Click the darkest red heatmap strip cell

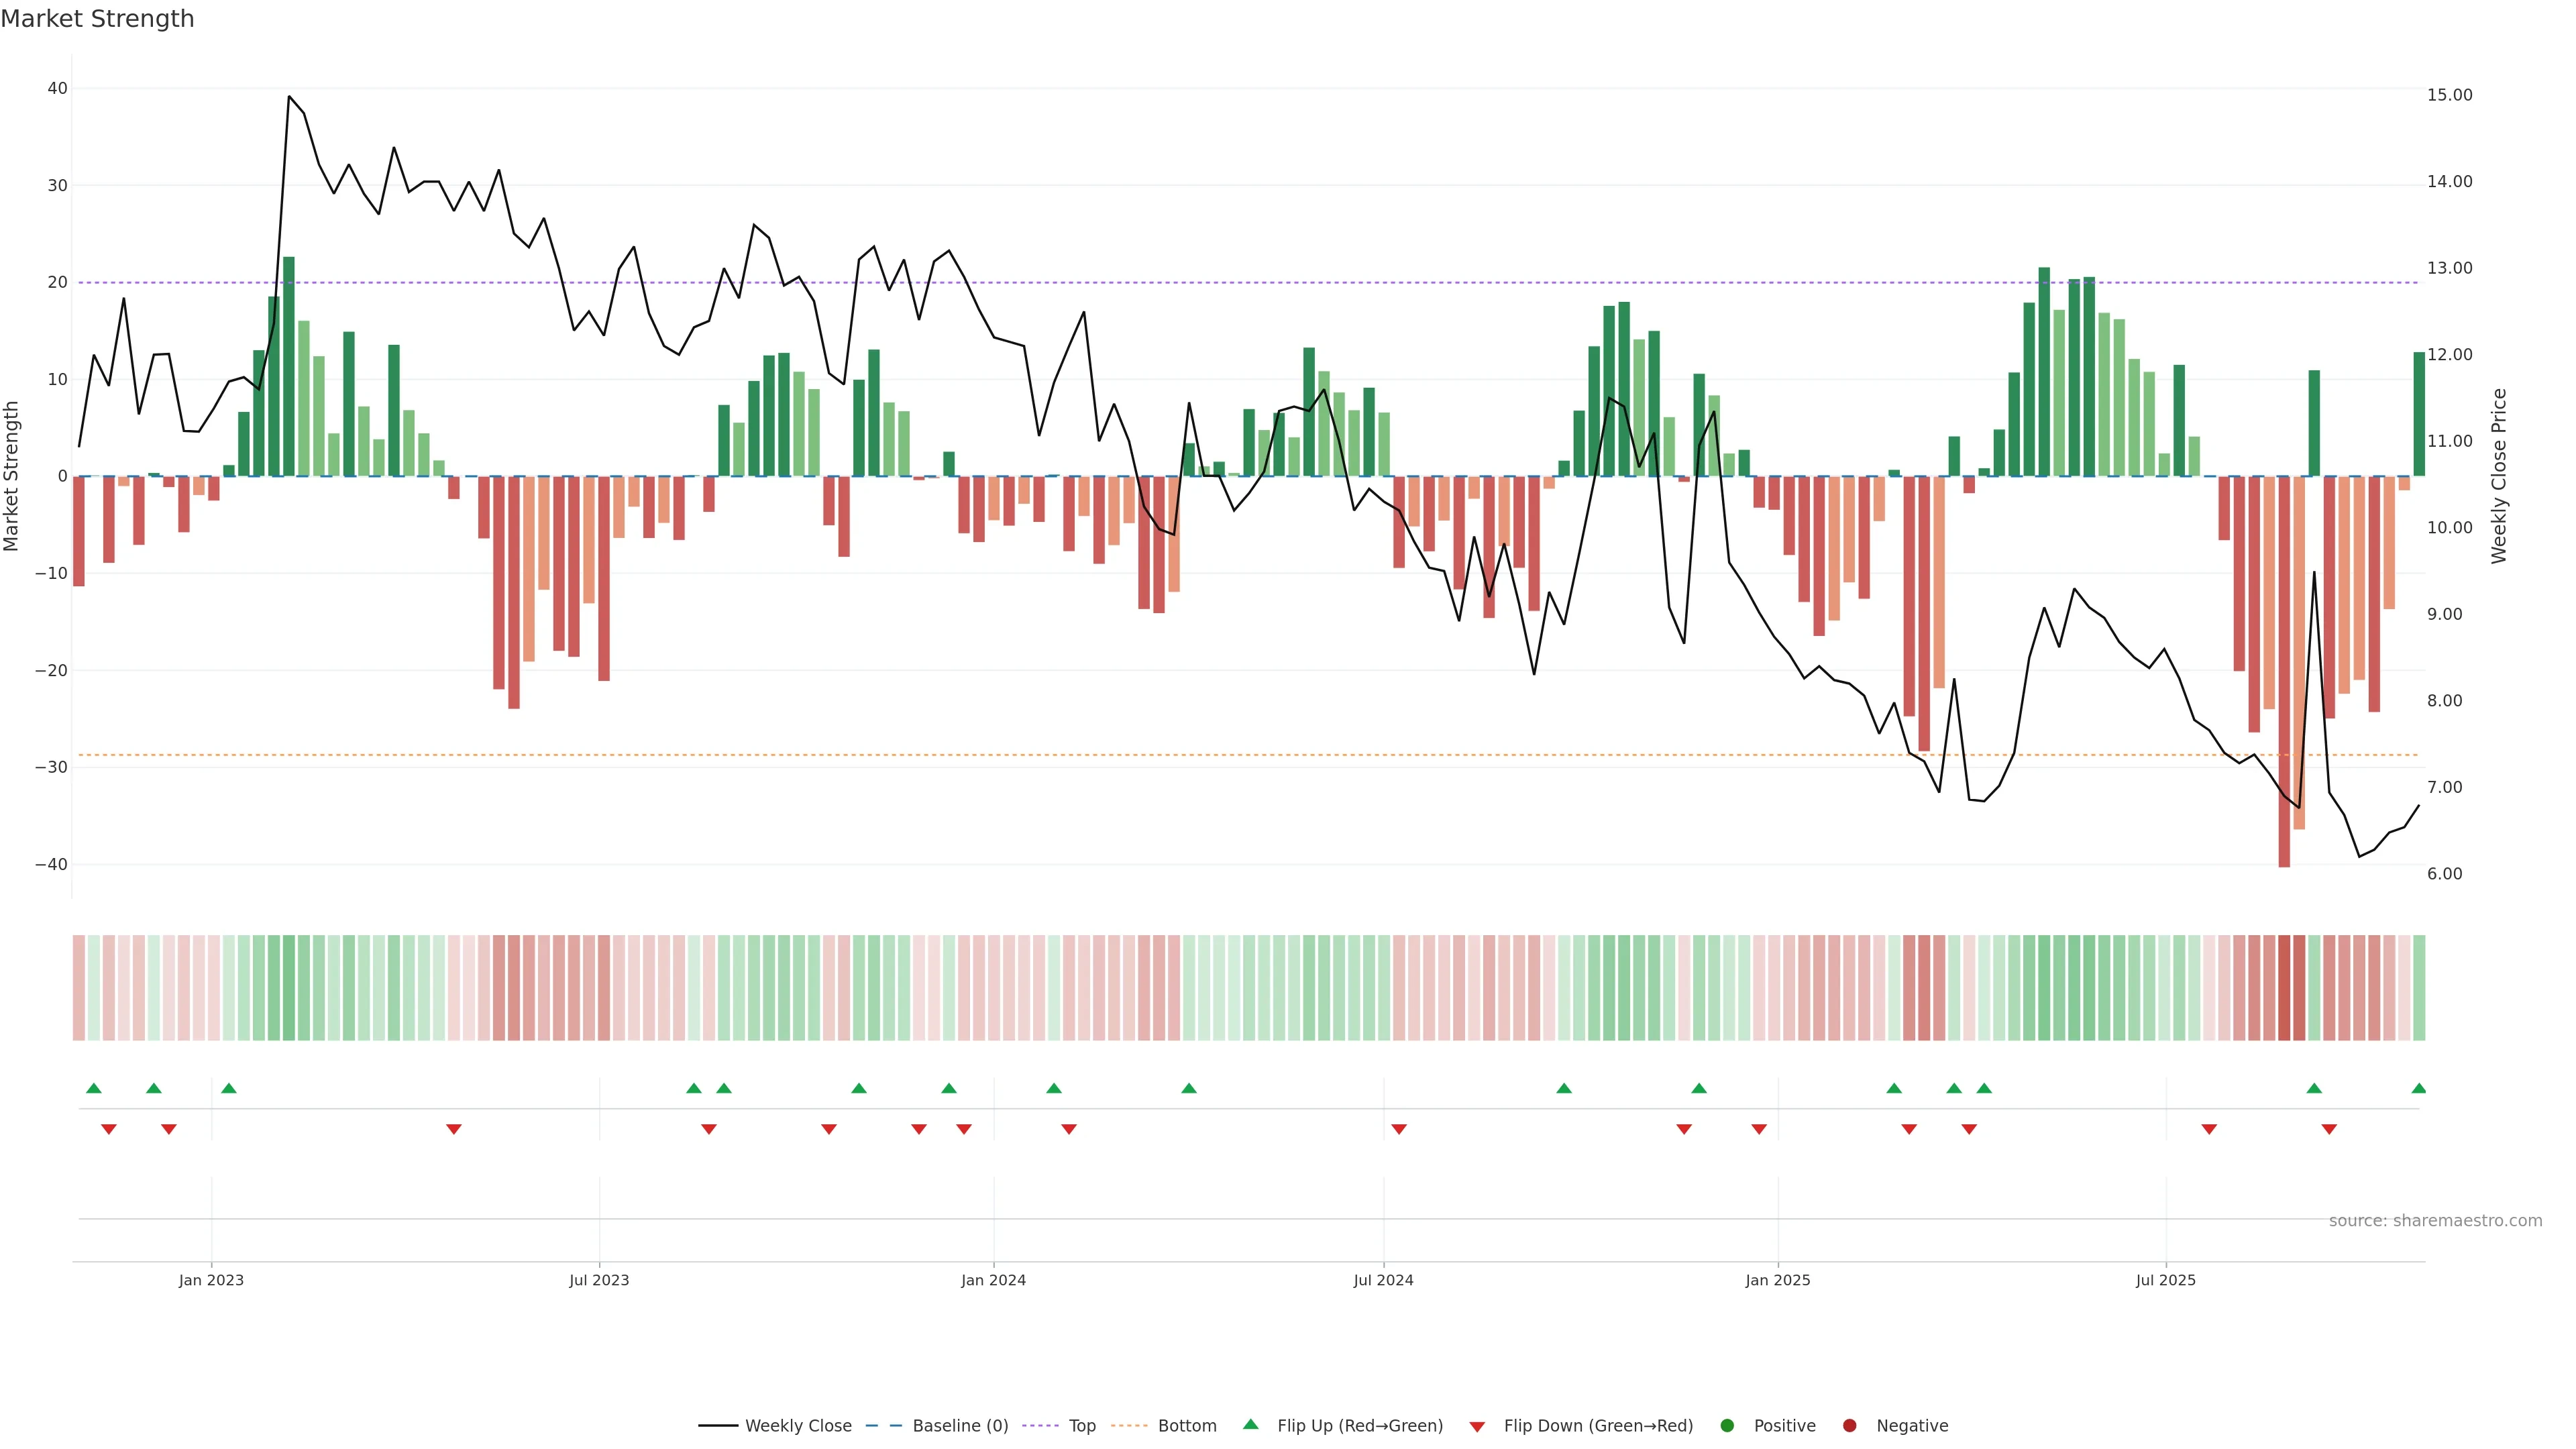(x=2284, y=988)
